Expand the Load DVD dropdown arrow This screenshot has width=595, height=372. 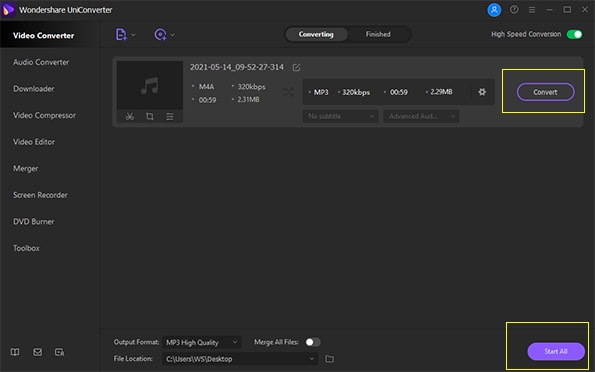click(x=173, y=35)
